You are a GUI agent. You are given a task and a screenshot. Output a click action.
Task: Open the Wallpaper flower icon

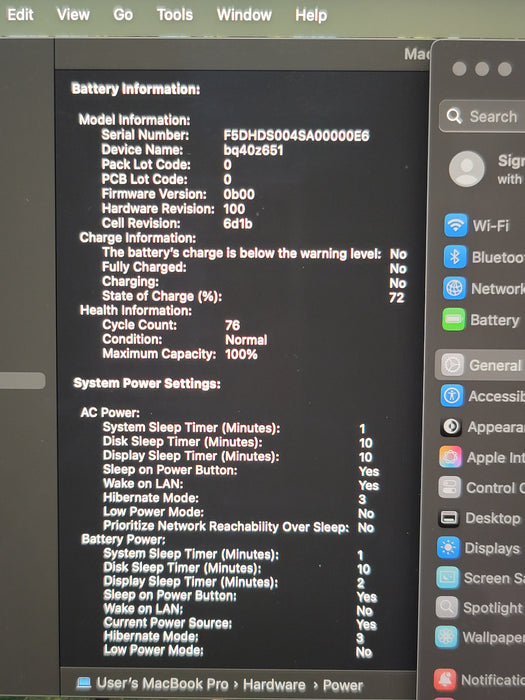(x=446, y=637)
